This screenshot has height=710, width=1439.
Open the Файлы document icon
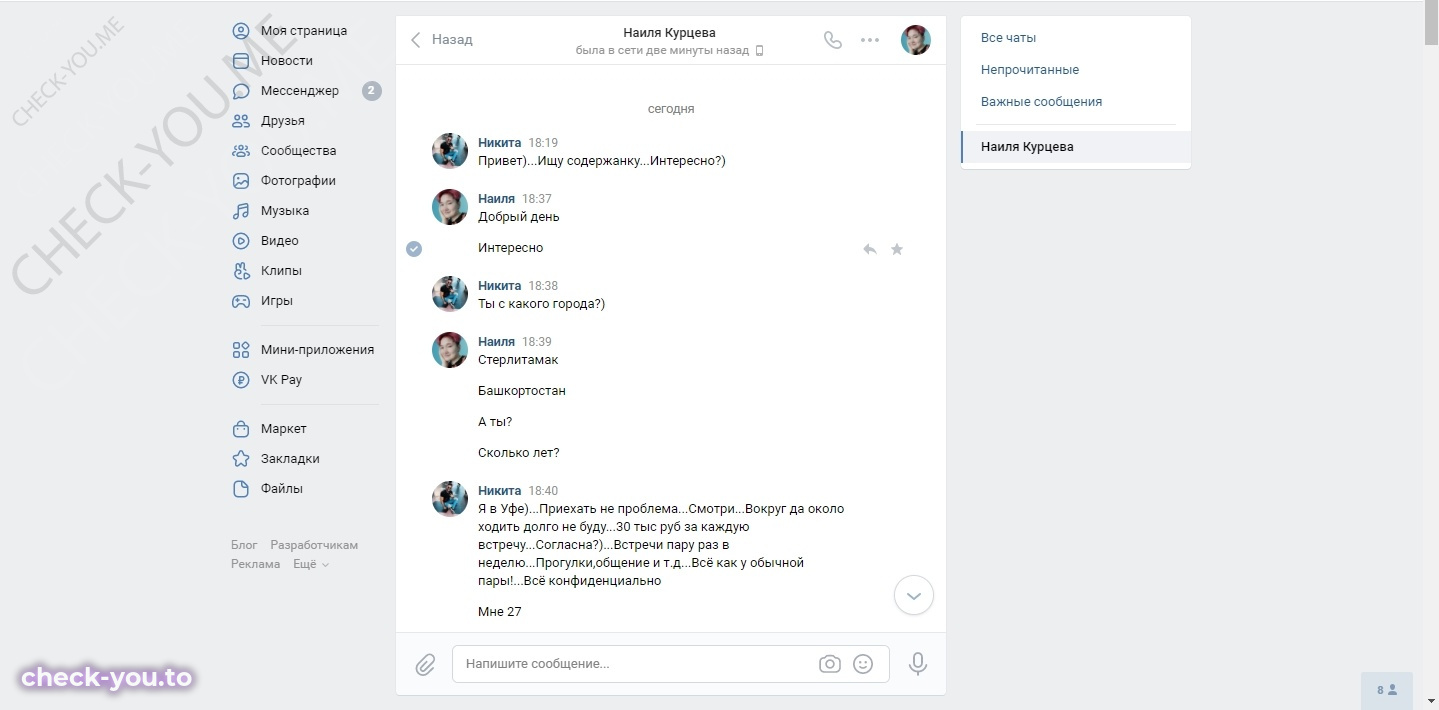(x=241, y=489)
